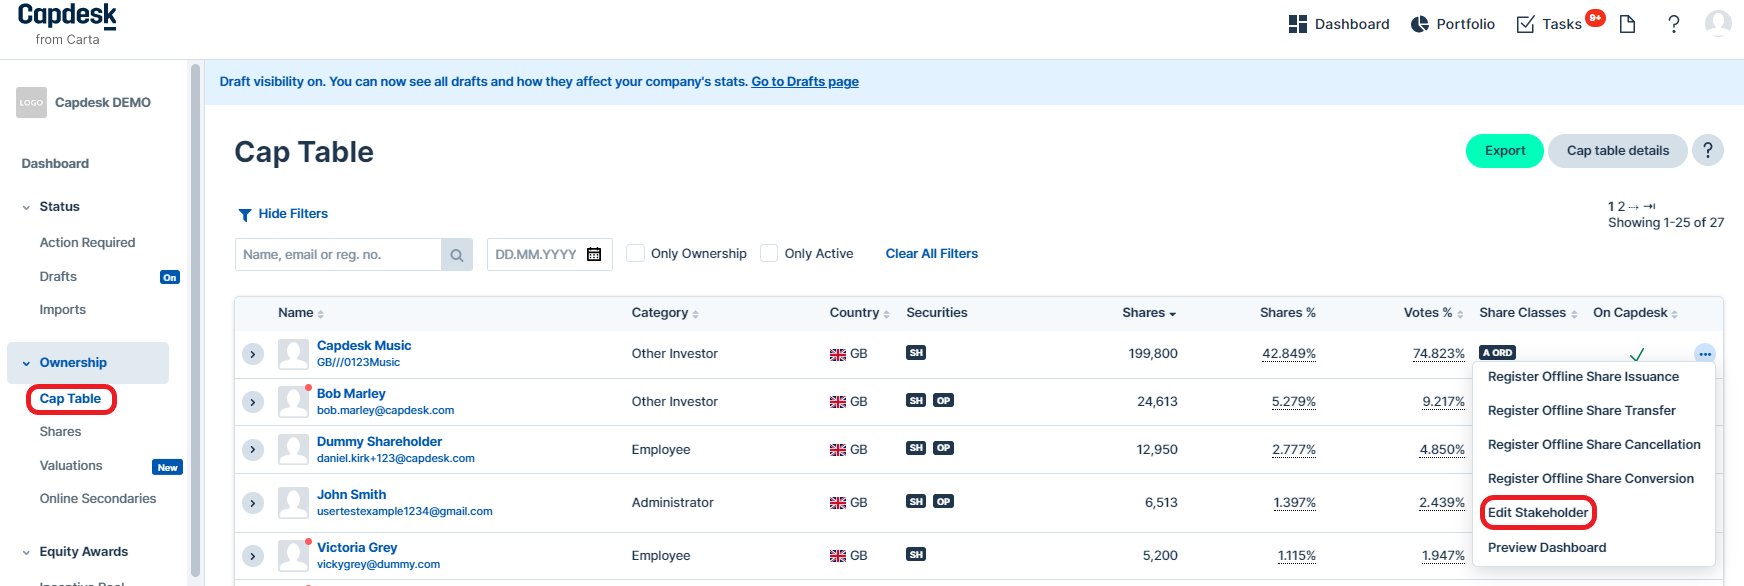The height and width of the screenshot is (586, 1744).
Task: Focus the DD.MM.YYYY date field
Action: (536, 255)
